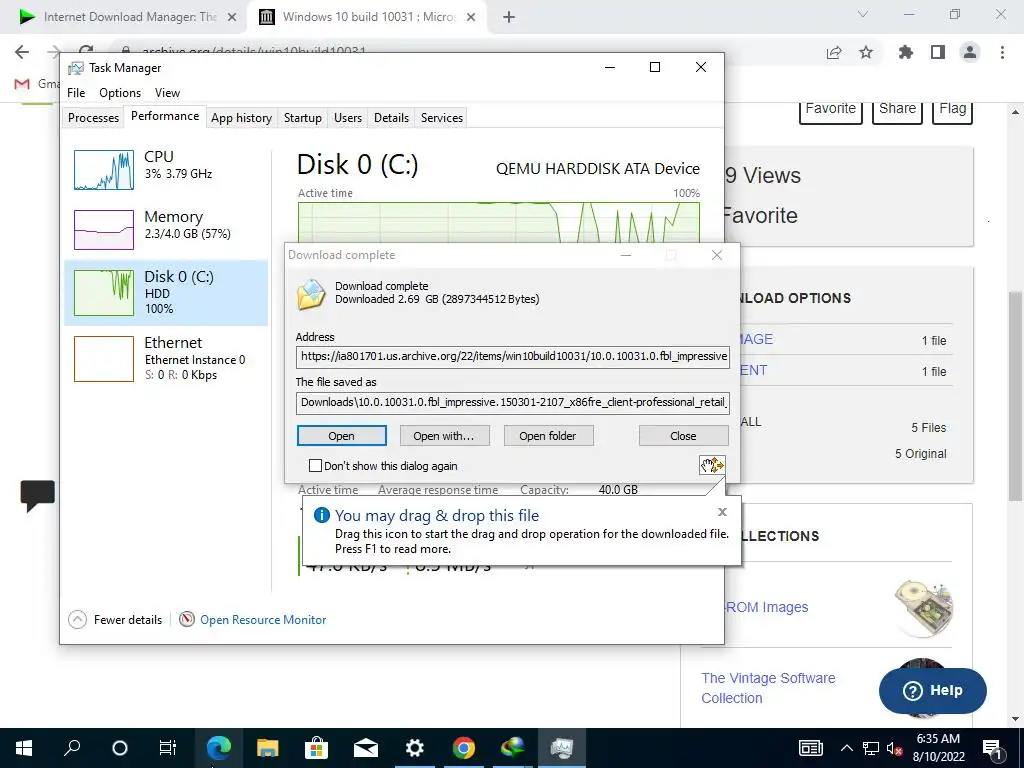Click Resource Monitor gauge icon

pos(187,619)
